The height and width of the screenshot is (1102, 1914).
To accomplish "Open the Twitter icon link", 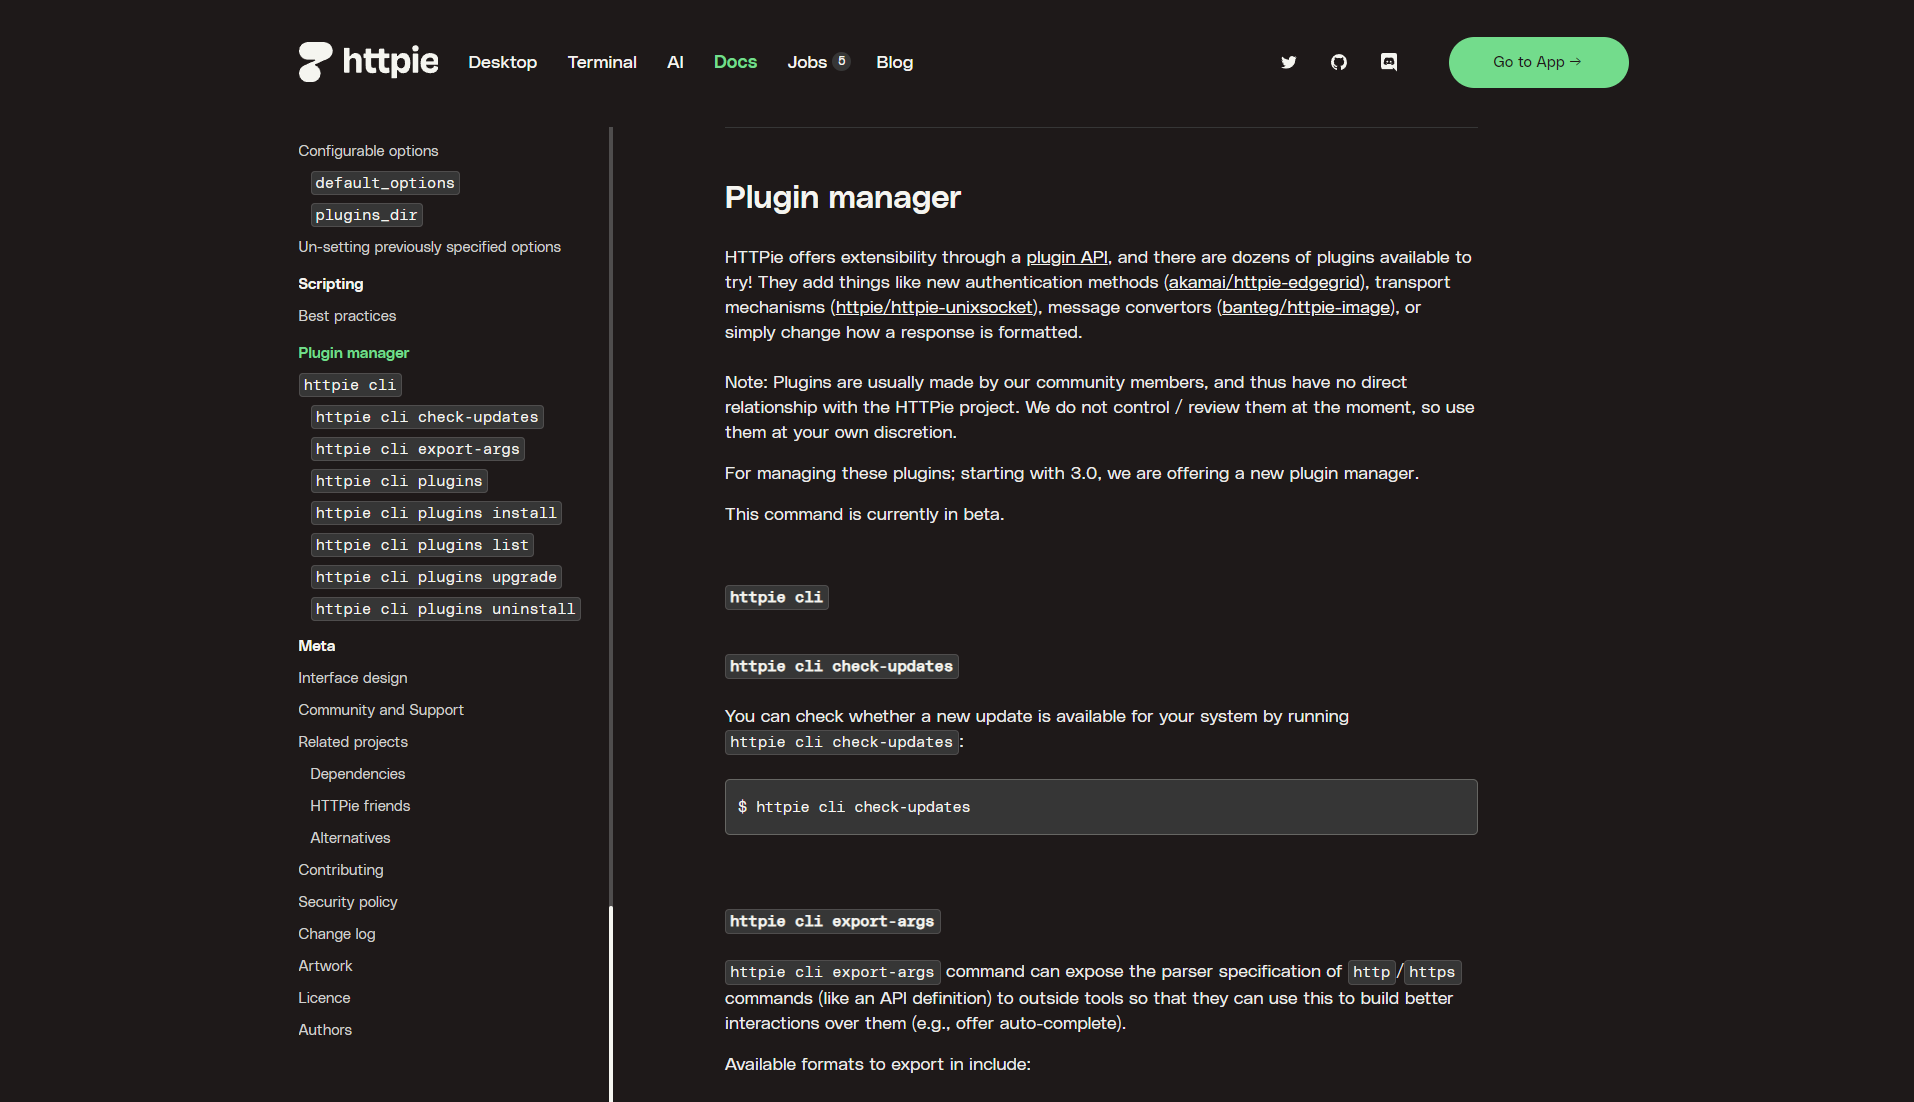I will [x=1288, y=62].
